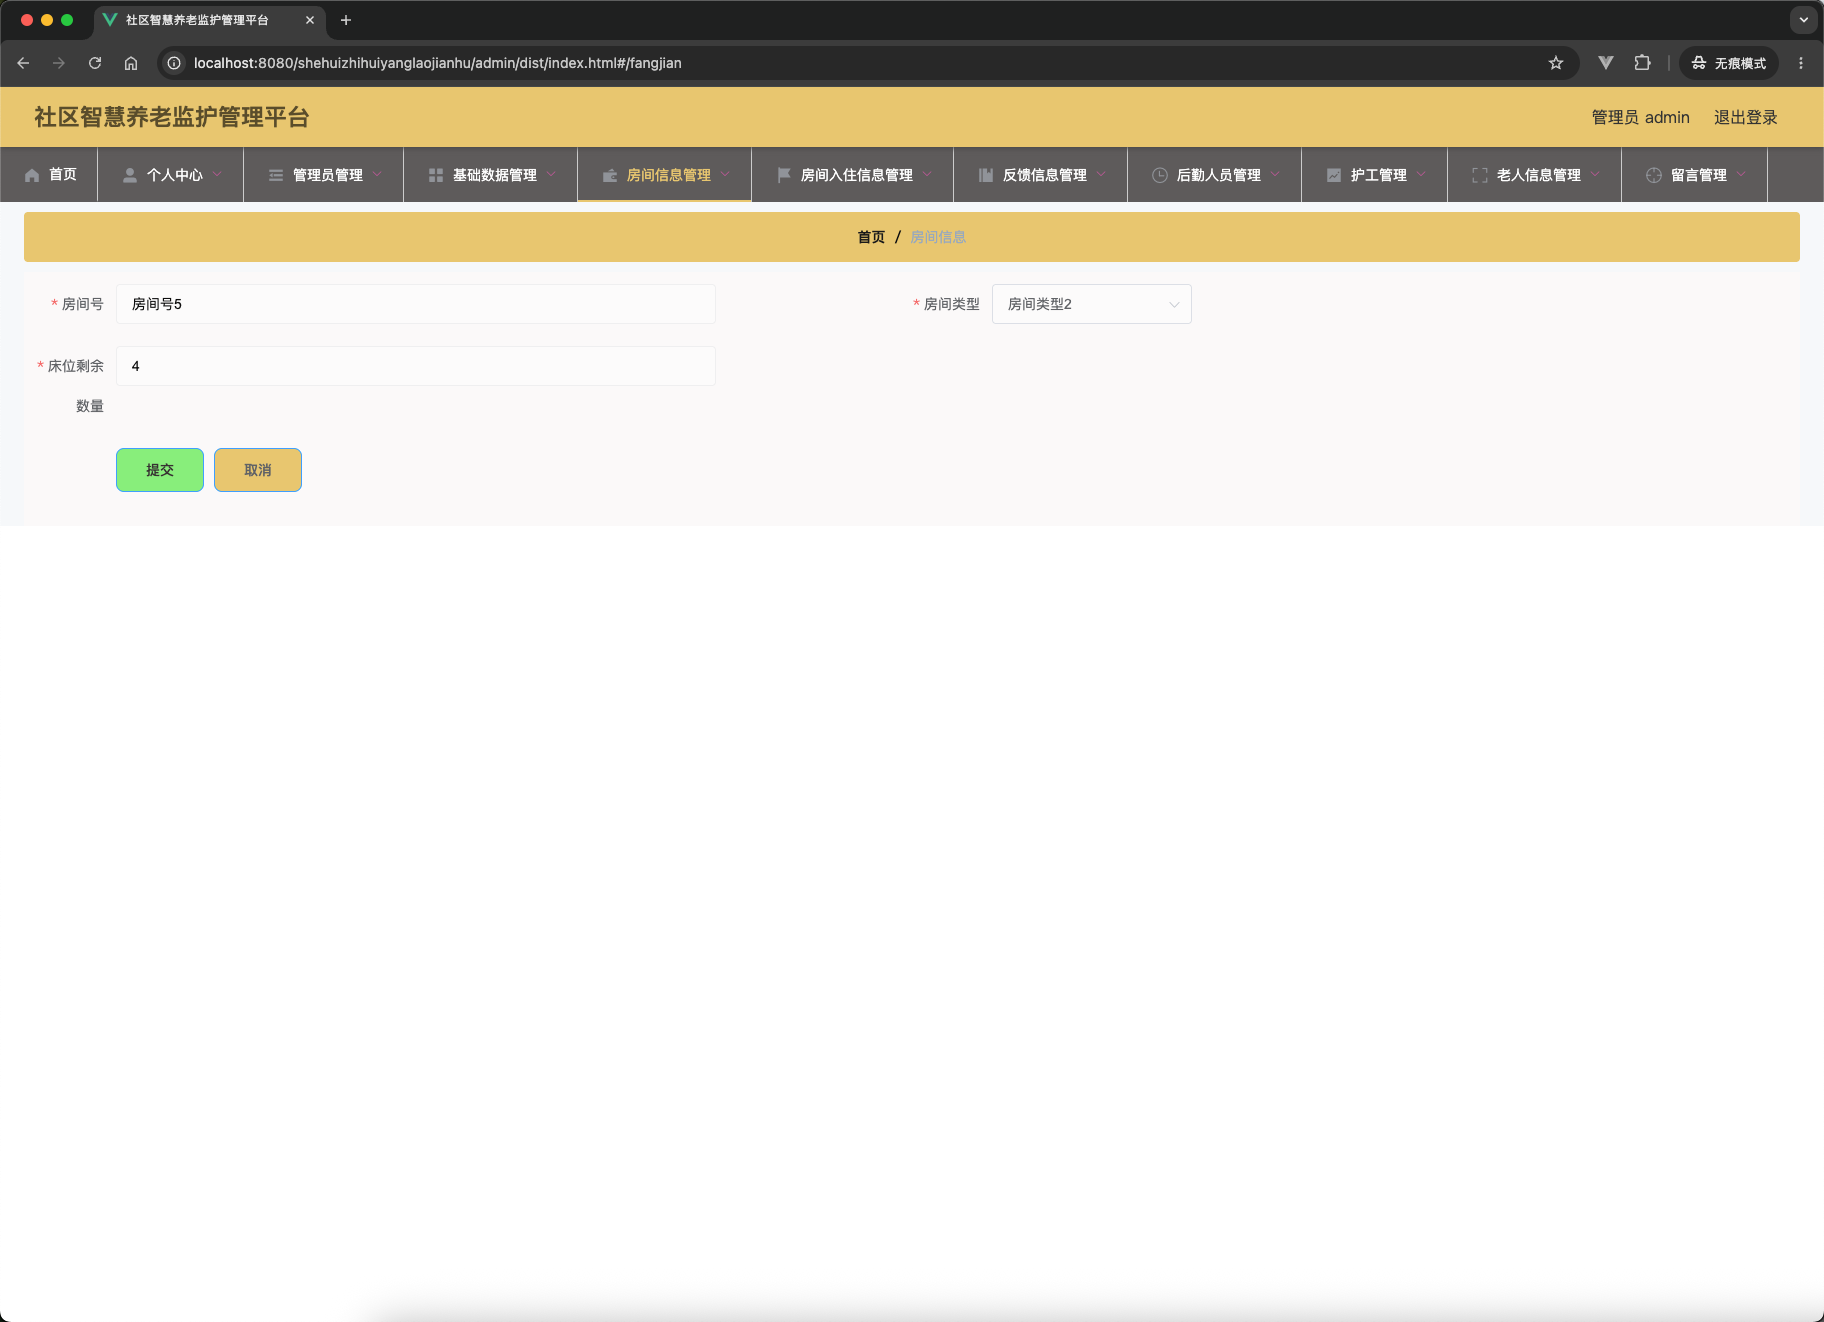Viewport: 1824px width, 1322px height.
Task: Close the 社区智慧养老监护管理平台 tab
Action: pos(310,20)
